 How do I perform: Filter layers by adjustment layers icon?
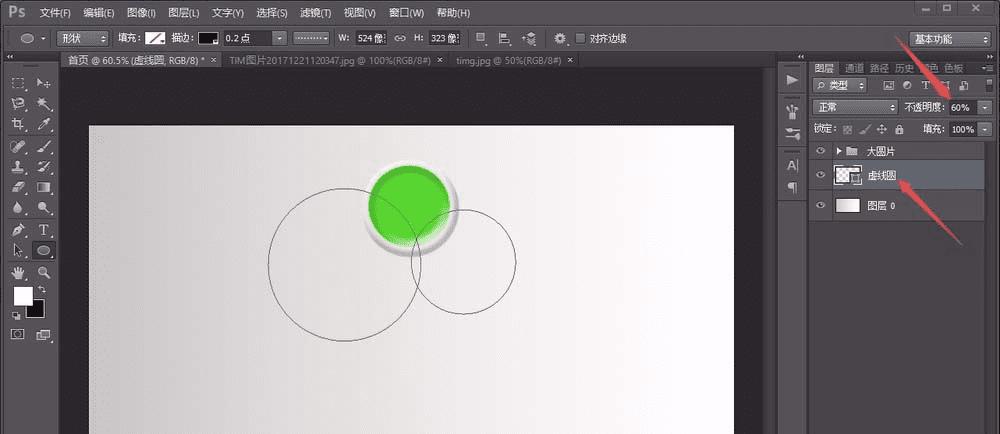(x=907, y=85)
